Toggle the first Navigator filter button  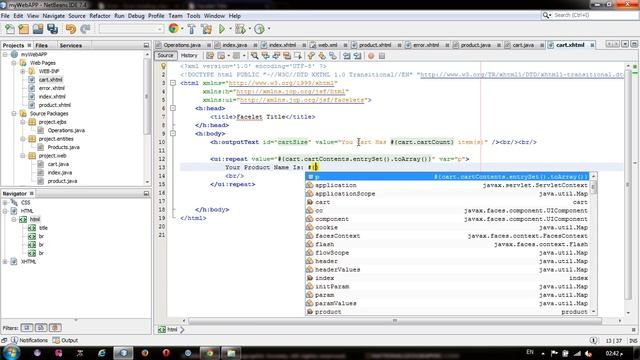click(x=27, y=327)
